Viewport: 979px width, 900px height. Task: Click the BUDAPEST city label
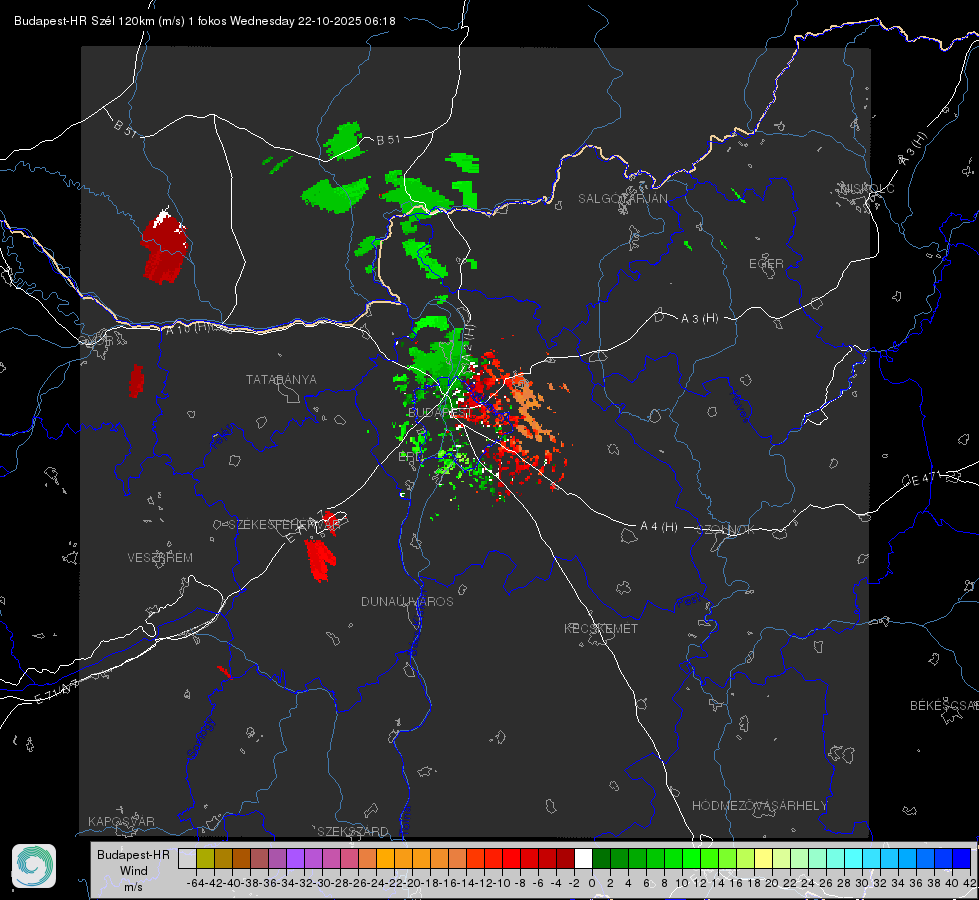440,413
